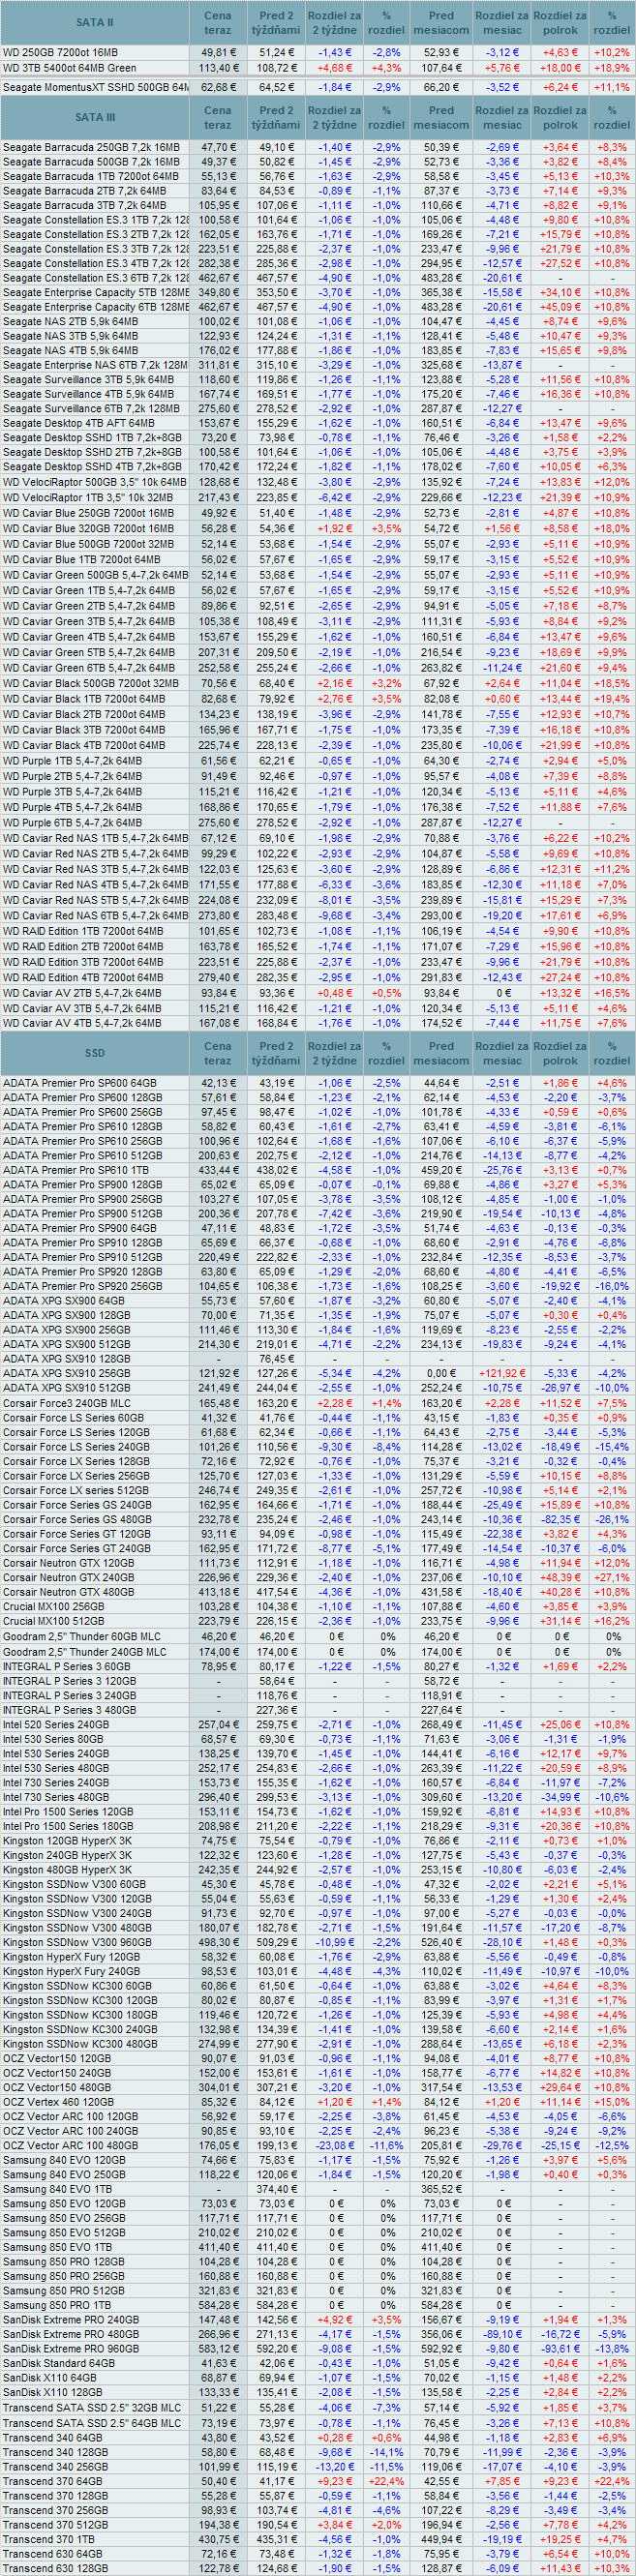Click the SSD section header
The width and height of the screenshot is (636, 2576).
(x=95, y=1053)
